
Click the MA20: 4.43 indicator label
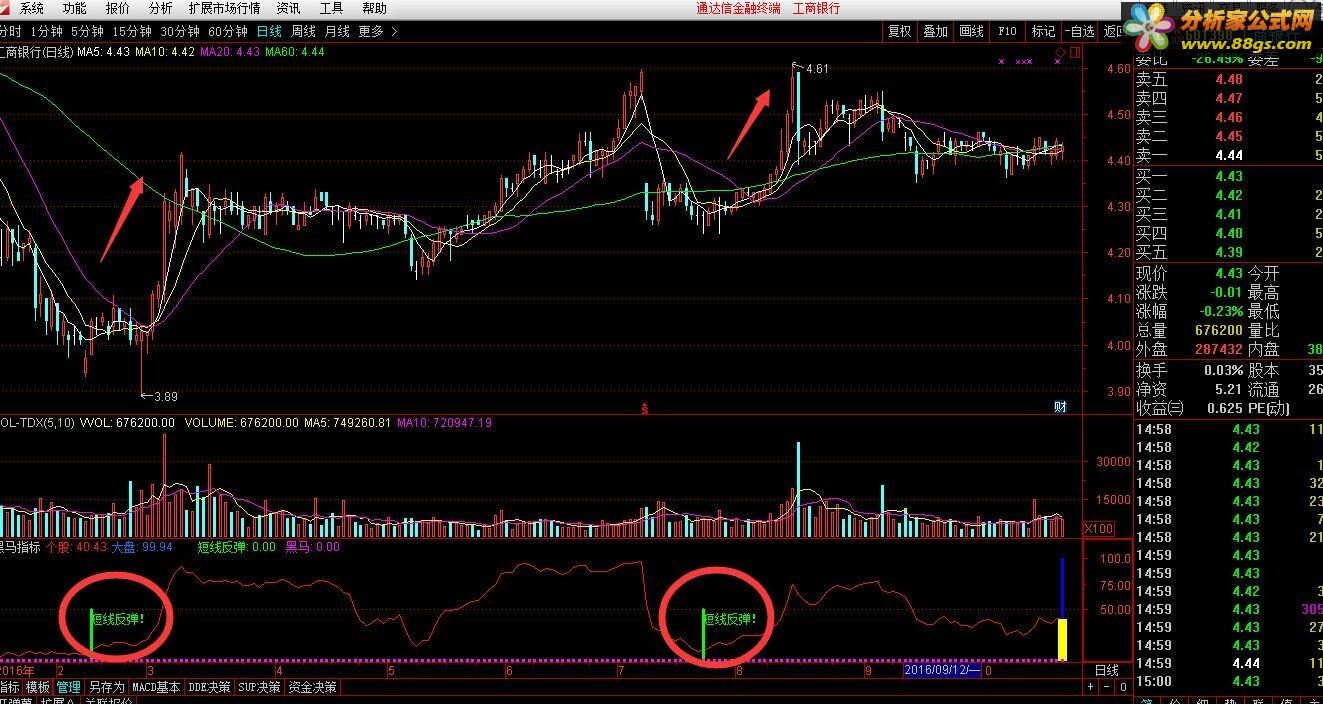point(230,51)
